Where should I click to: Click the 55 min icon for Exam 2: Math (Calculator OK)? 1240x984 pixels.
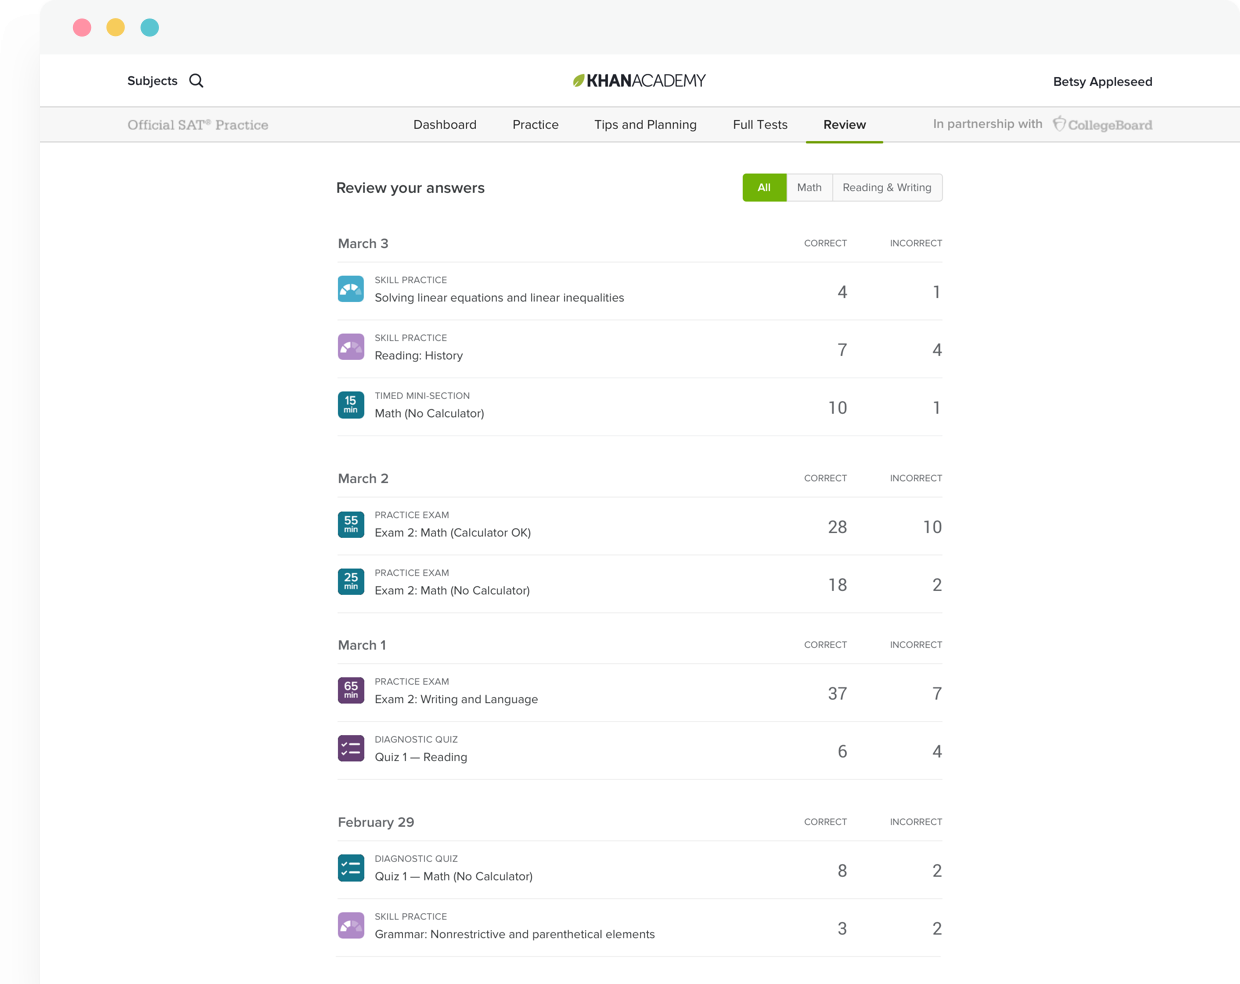click(351, 524)
